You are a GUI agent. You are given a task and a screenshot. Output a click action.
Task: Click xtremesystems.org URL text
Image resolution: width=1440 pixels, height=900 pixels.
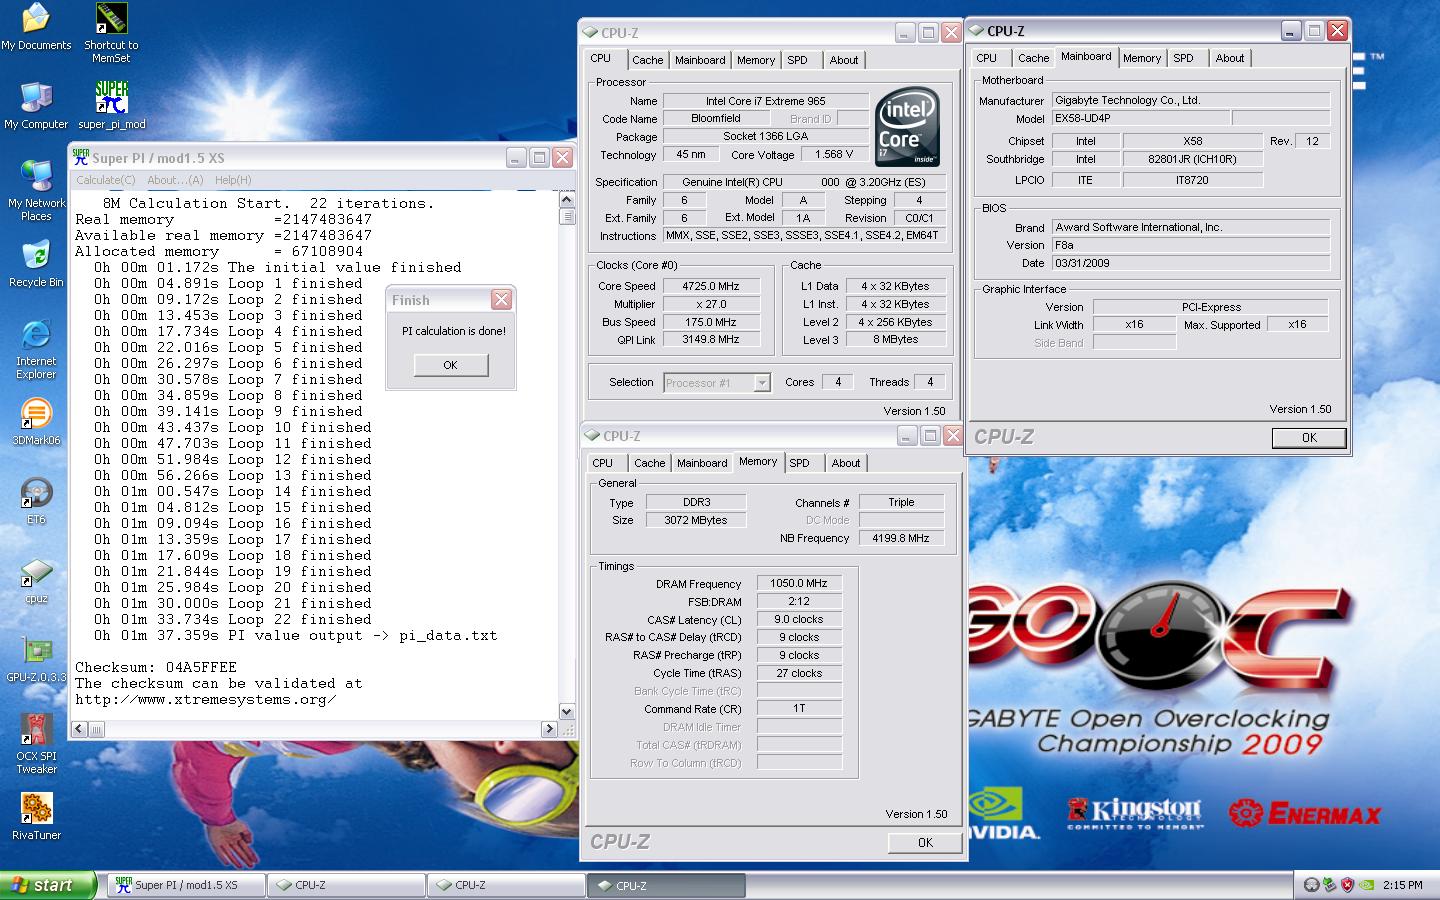tap(206, 699)
